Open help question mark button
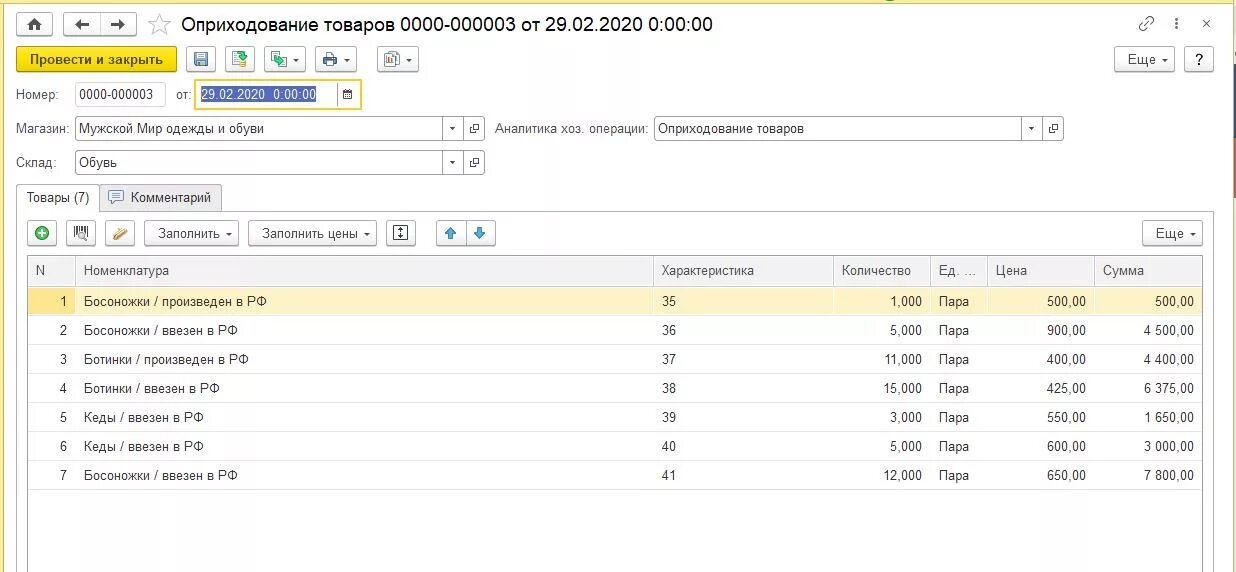The width and height of the screenshot is (1236, 572). 1199,60
